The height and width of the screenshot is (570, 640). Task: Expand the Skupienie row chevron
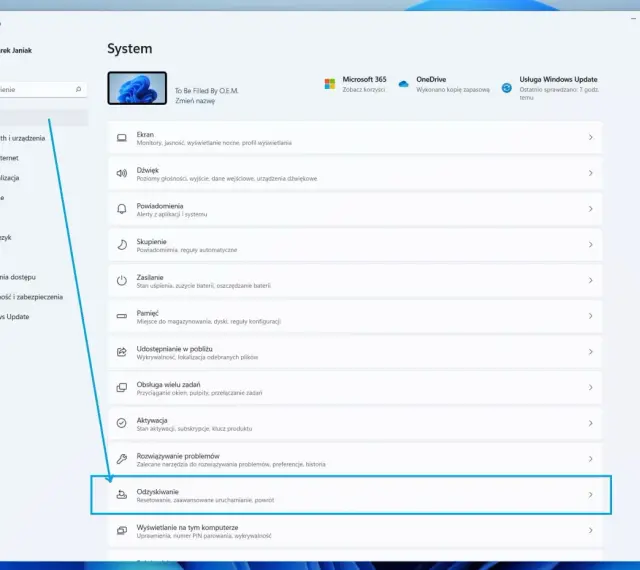click(591, 245)
